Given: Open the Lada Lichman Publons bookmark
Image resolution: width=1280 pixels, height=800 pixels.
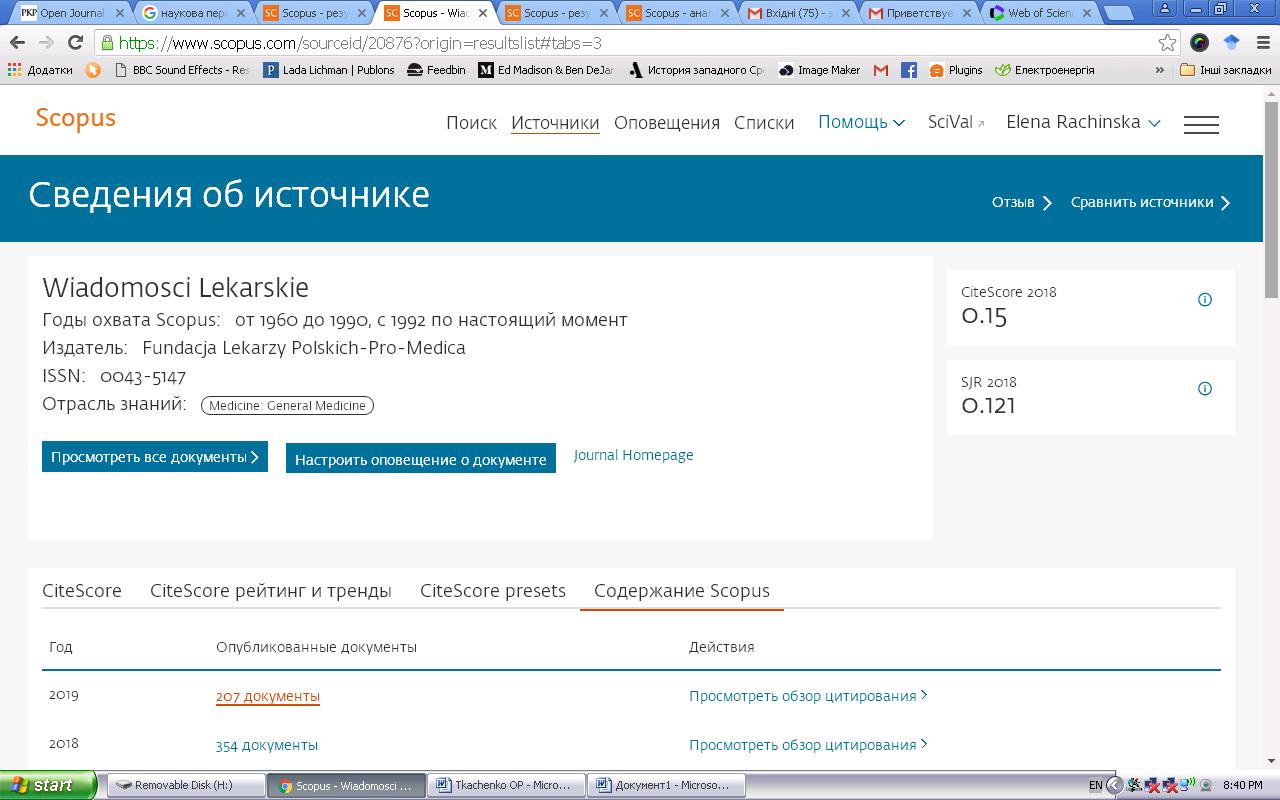Looking at the screenshot, I should coord(329,70).
